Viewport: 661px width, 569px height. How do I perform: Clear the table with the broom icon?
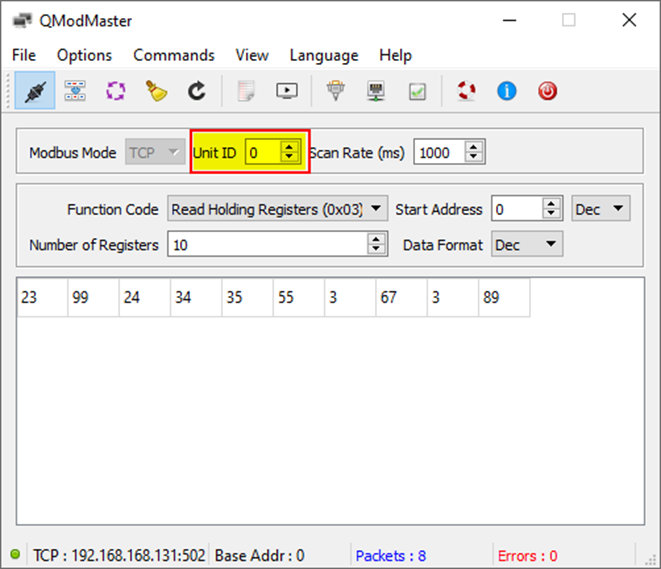pyautogui.click(x=156, y=91)
